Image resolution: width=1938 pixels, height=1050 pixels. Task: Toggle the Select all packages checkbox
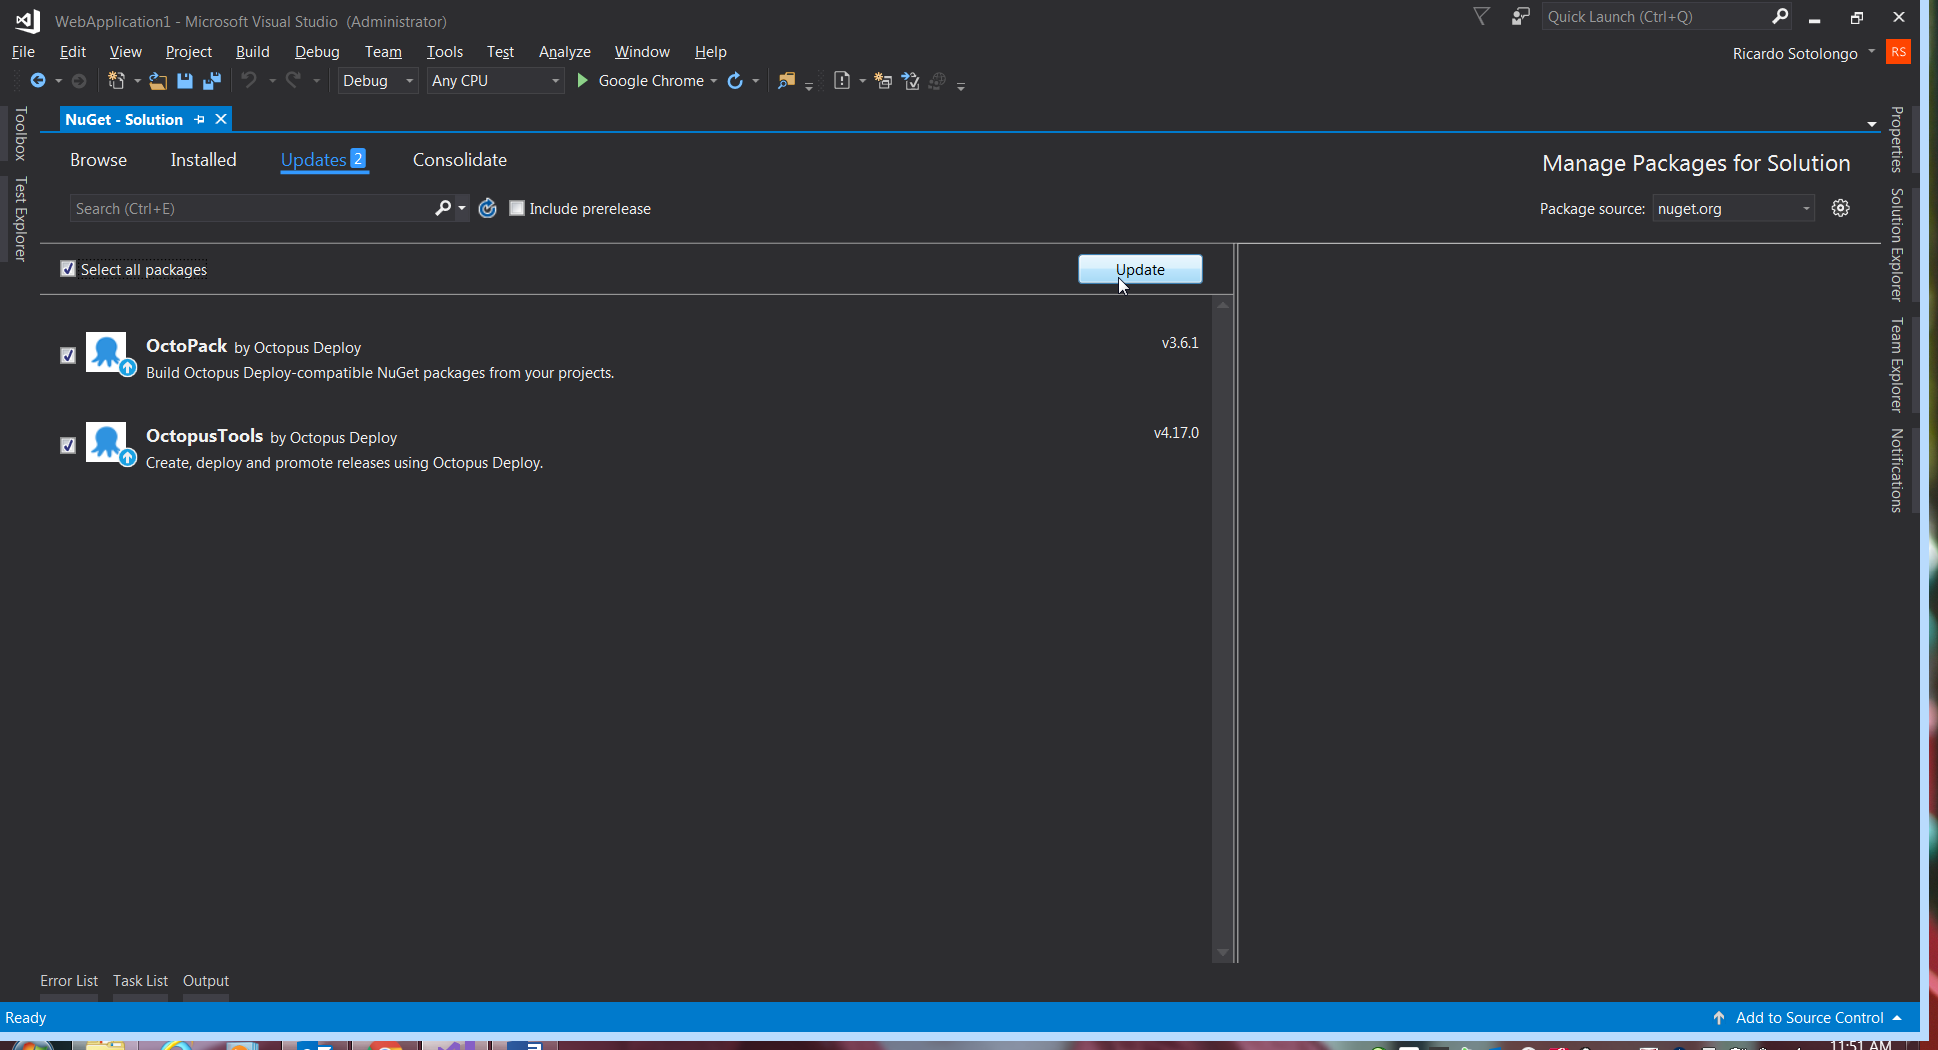point(68,269)
